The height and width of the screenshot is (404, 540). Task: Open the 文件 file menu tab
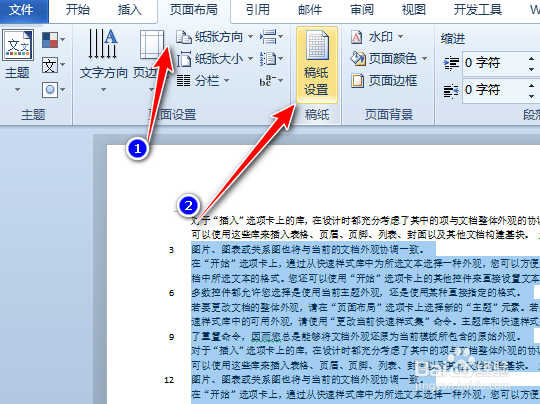tap(21, 10)
